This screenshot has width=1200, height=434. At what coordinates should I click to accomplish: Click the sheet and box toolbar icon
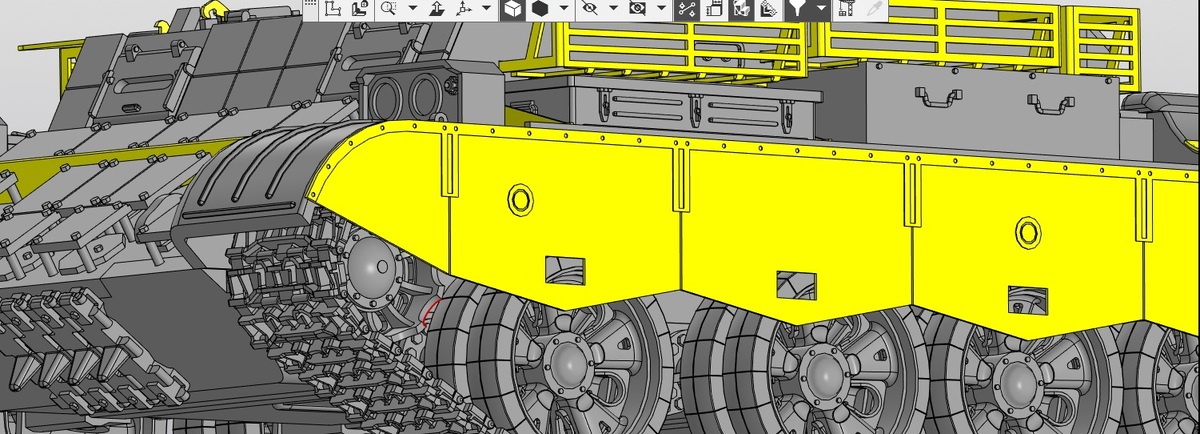click(714, 9)
